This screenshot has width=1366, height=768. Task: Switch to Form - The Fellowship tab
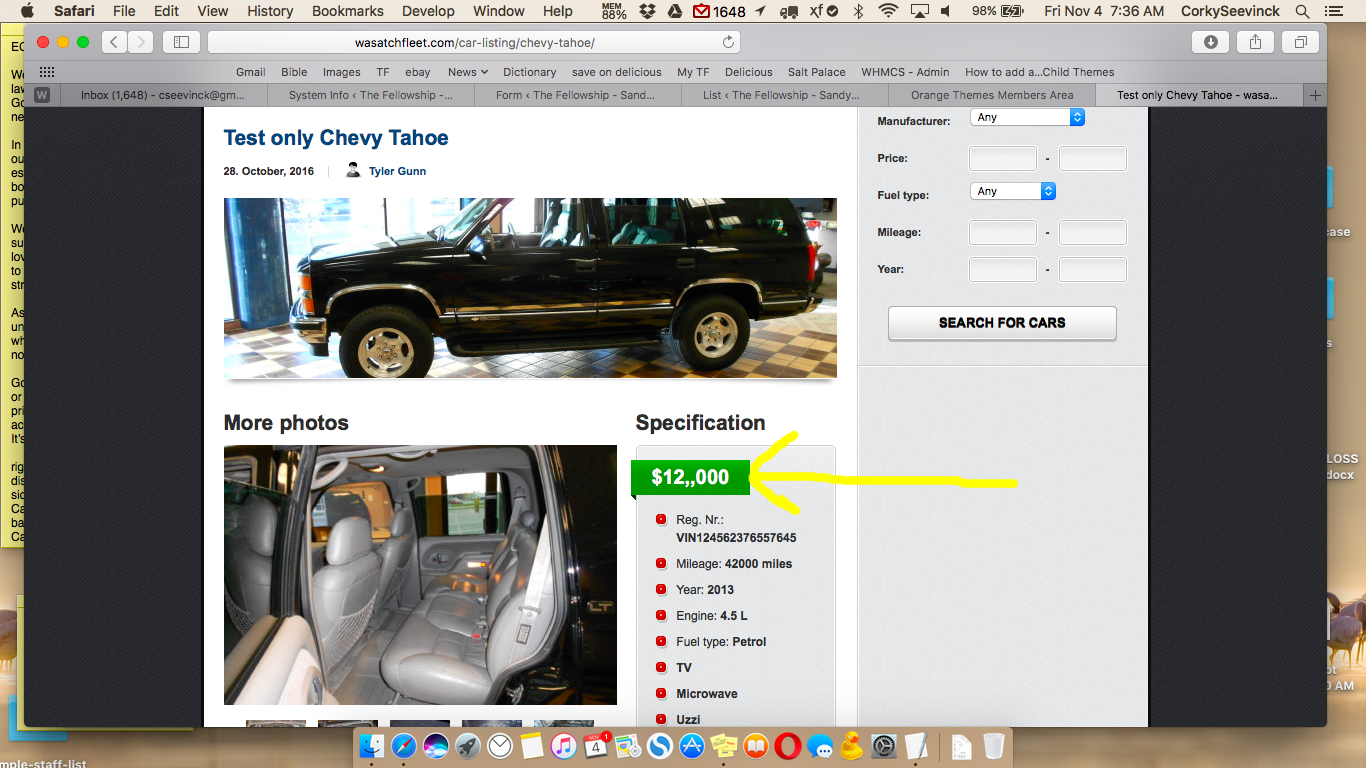pos(576,95)
